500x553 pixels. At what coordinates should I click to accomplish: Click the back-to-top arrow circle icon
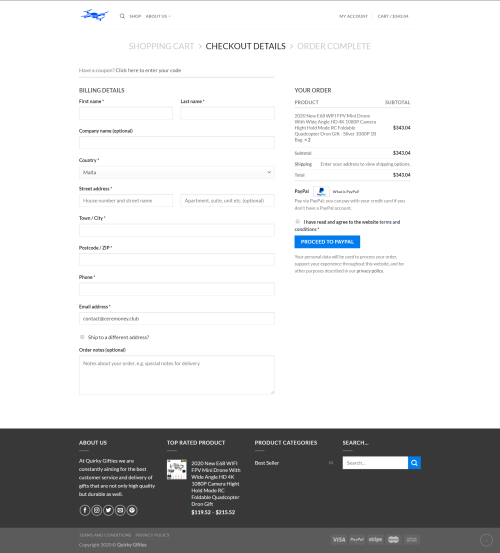(486, 540)
